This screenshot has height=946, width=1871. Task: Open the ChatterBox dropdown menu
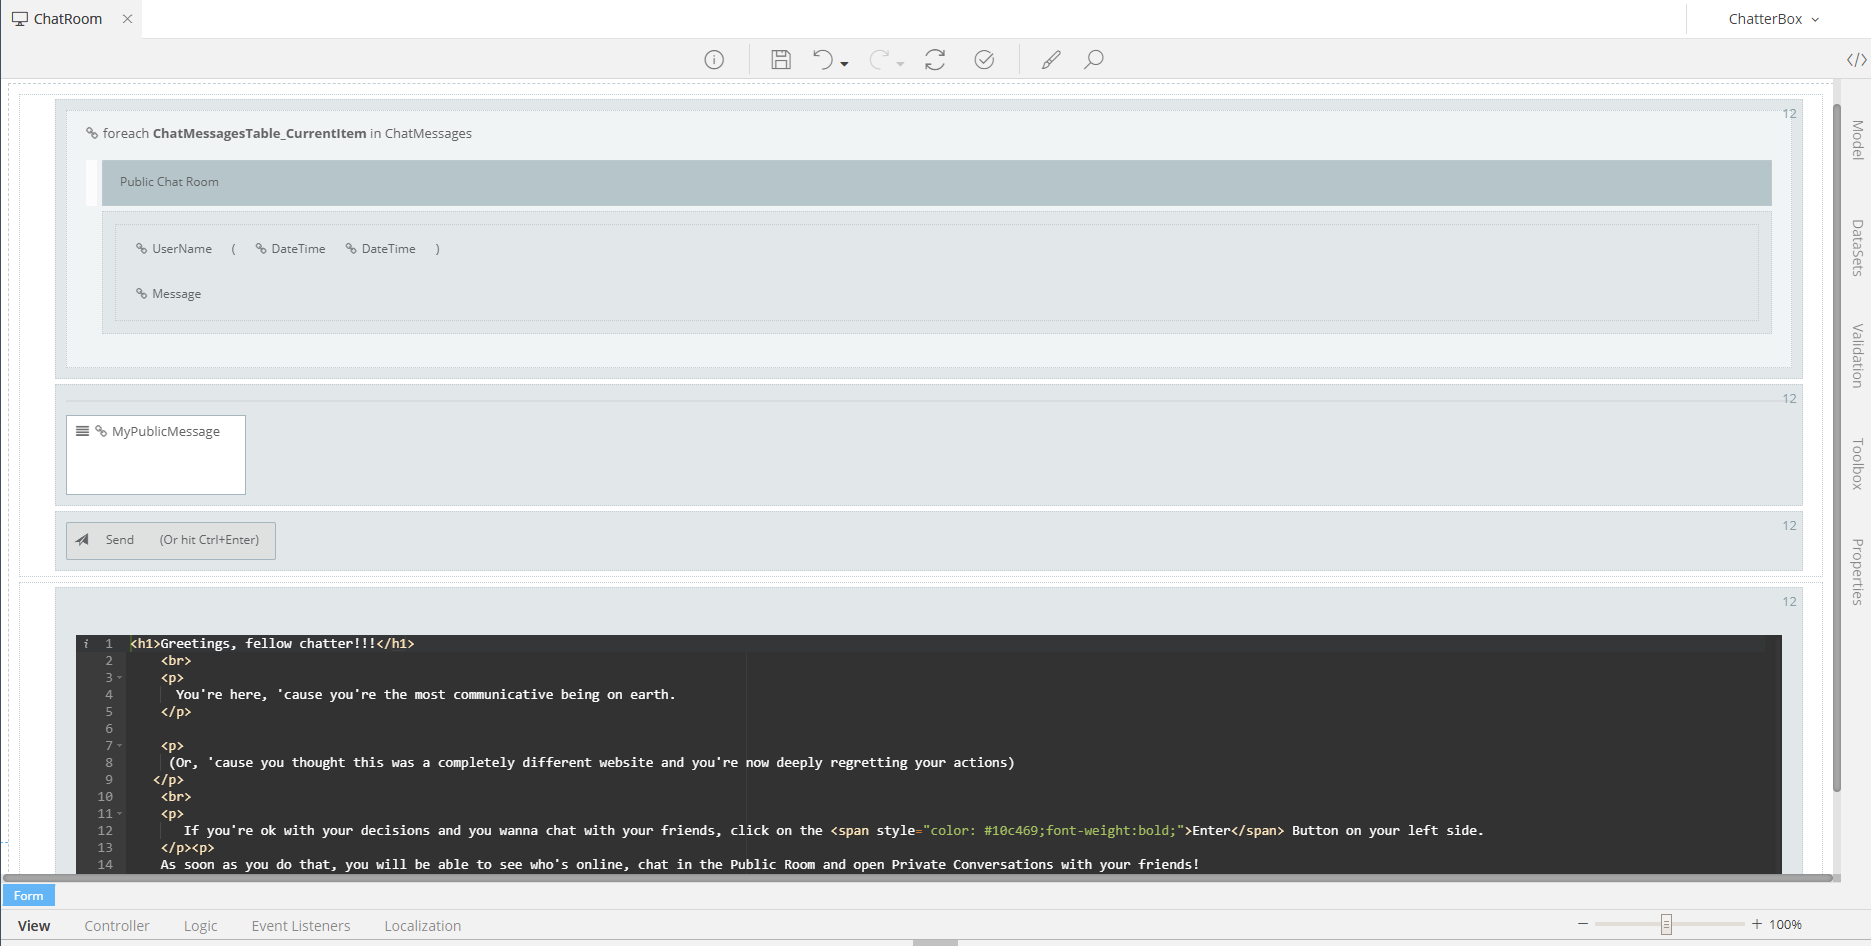1773,19
